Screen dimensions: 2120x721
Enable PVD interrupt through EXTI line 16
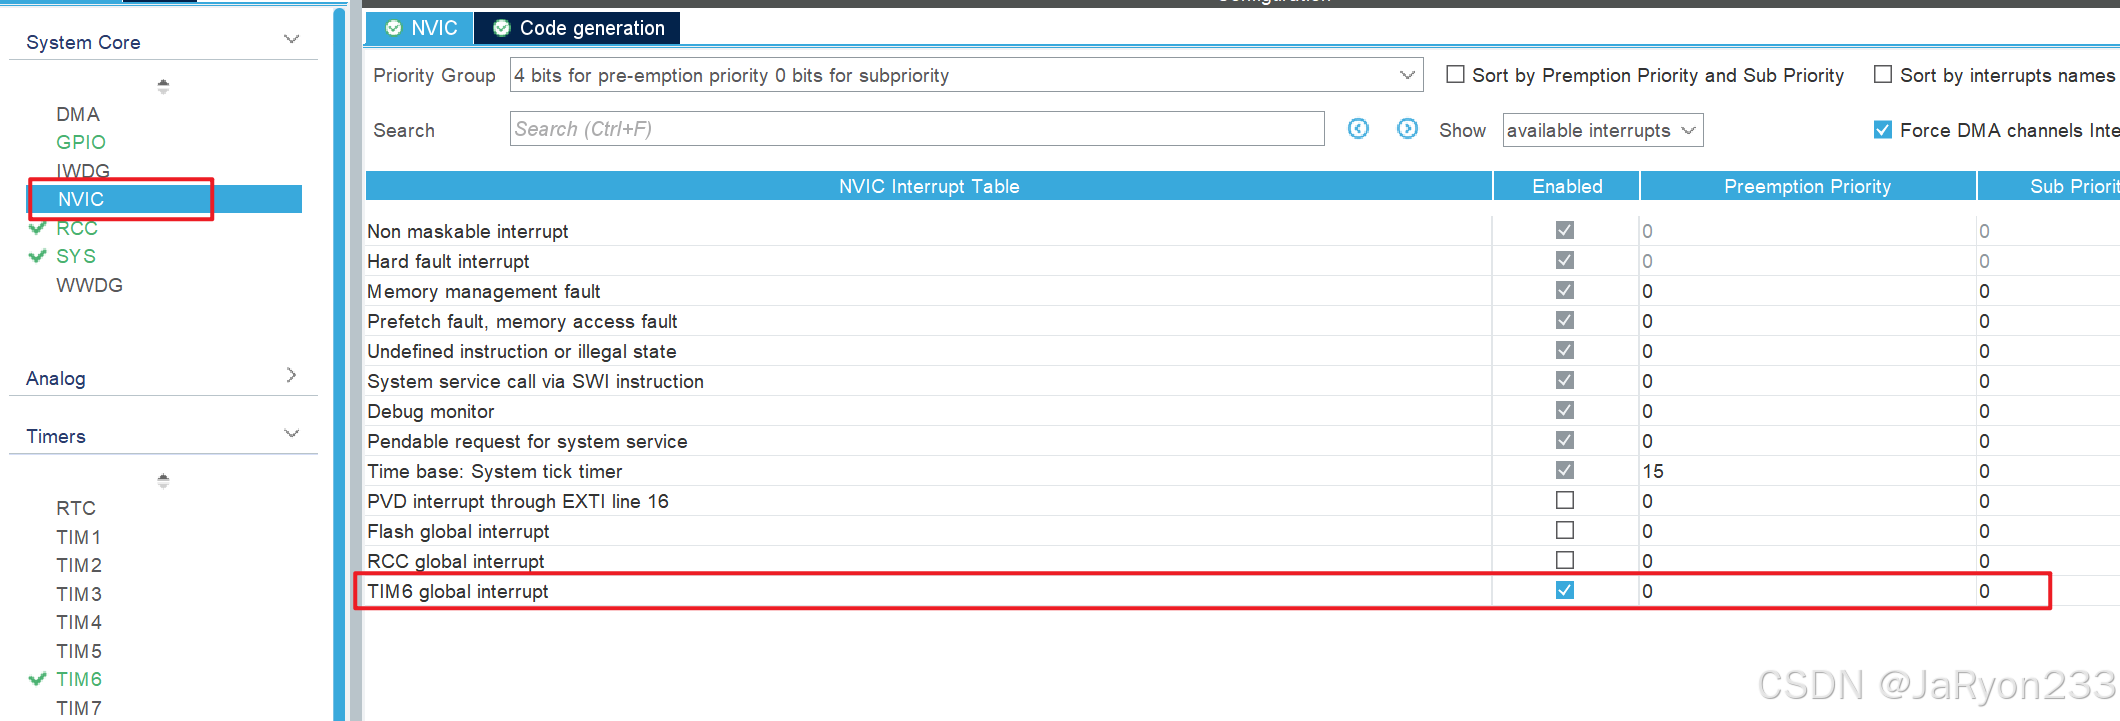coord(1565,500)
